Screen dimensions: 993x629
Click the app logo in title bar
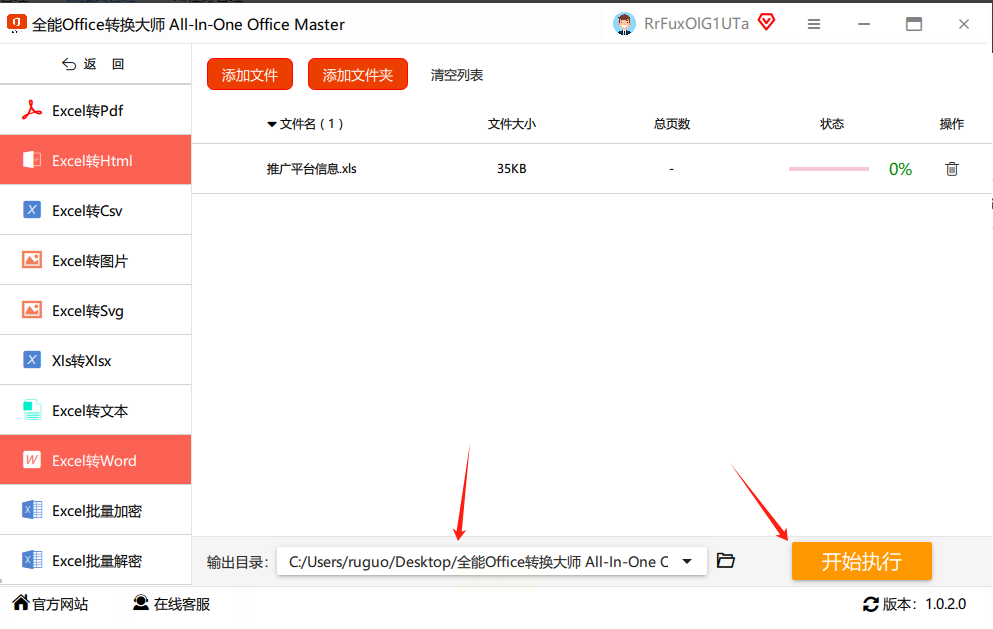point(16,23)
